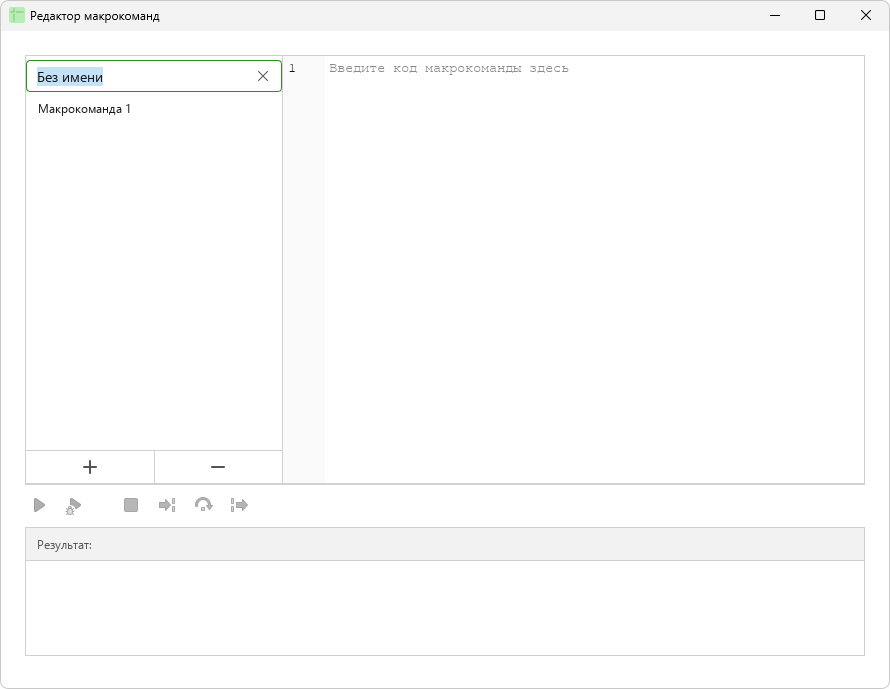Close the Редактор макрокоманд window
Viewport: 890px width, 689px height.
[x=866, y=15]
